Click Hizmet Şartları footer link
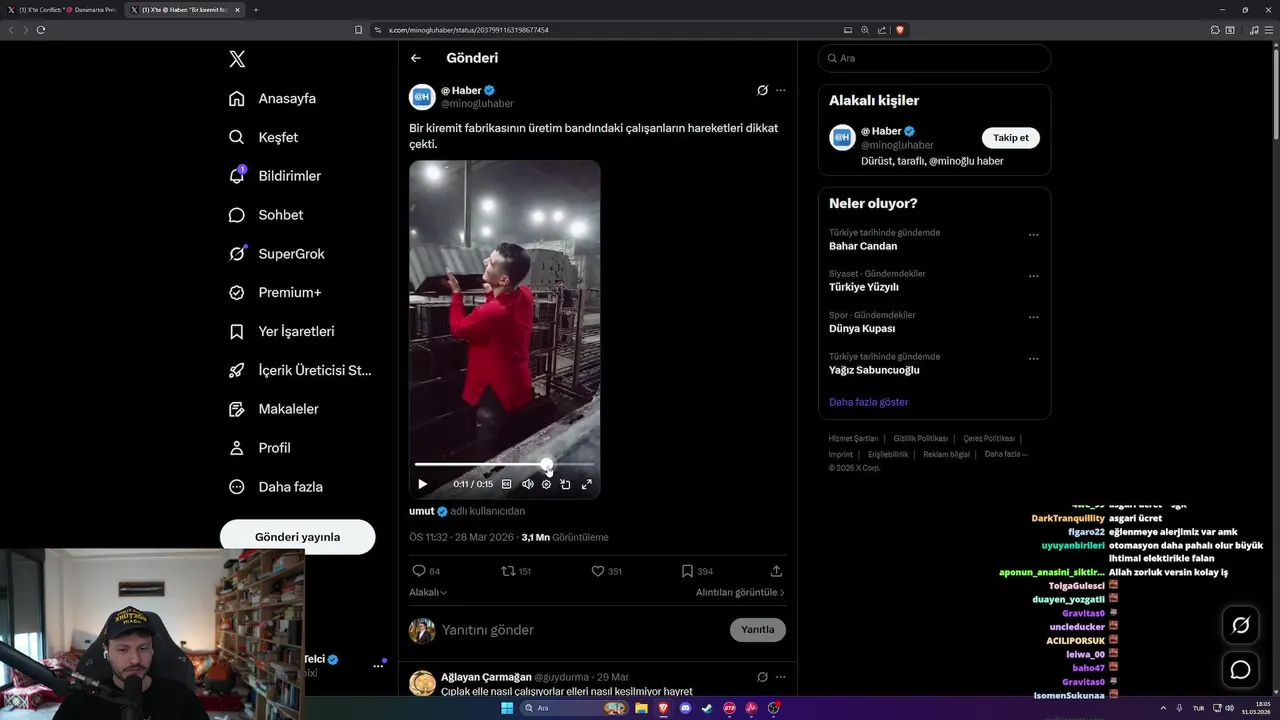 (853, 439)
